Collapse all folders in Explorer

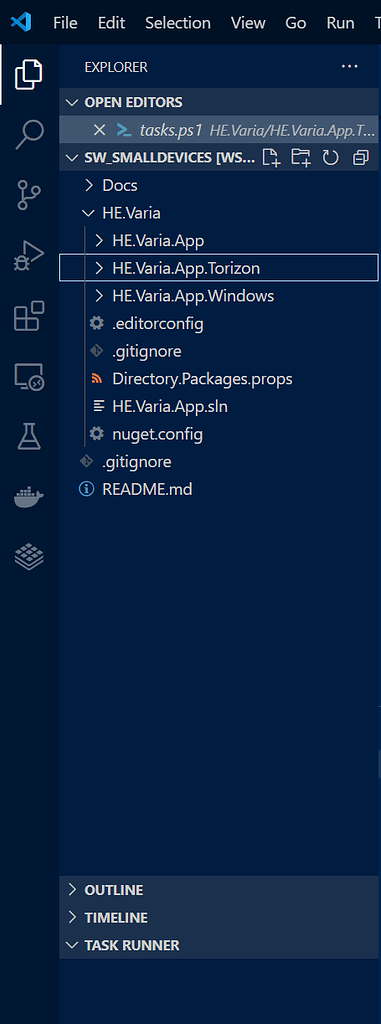pos(360,157)
